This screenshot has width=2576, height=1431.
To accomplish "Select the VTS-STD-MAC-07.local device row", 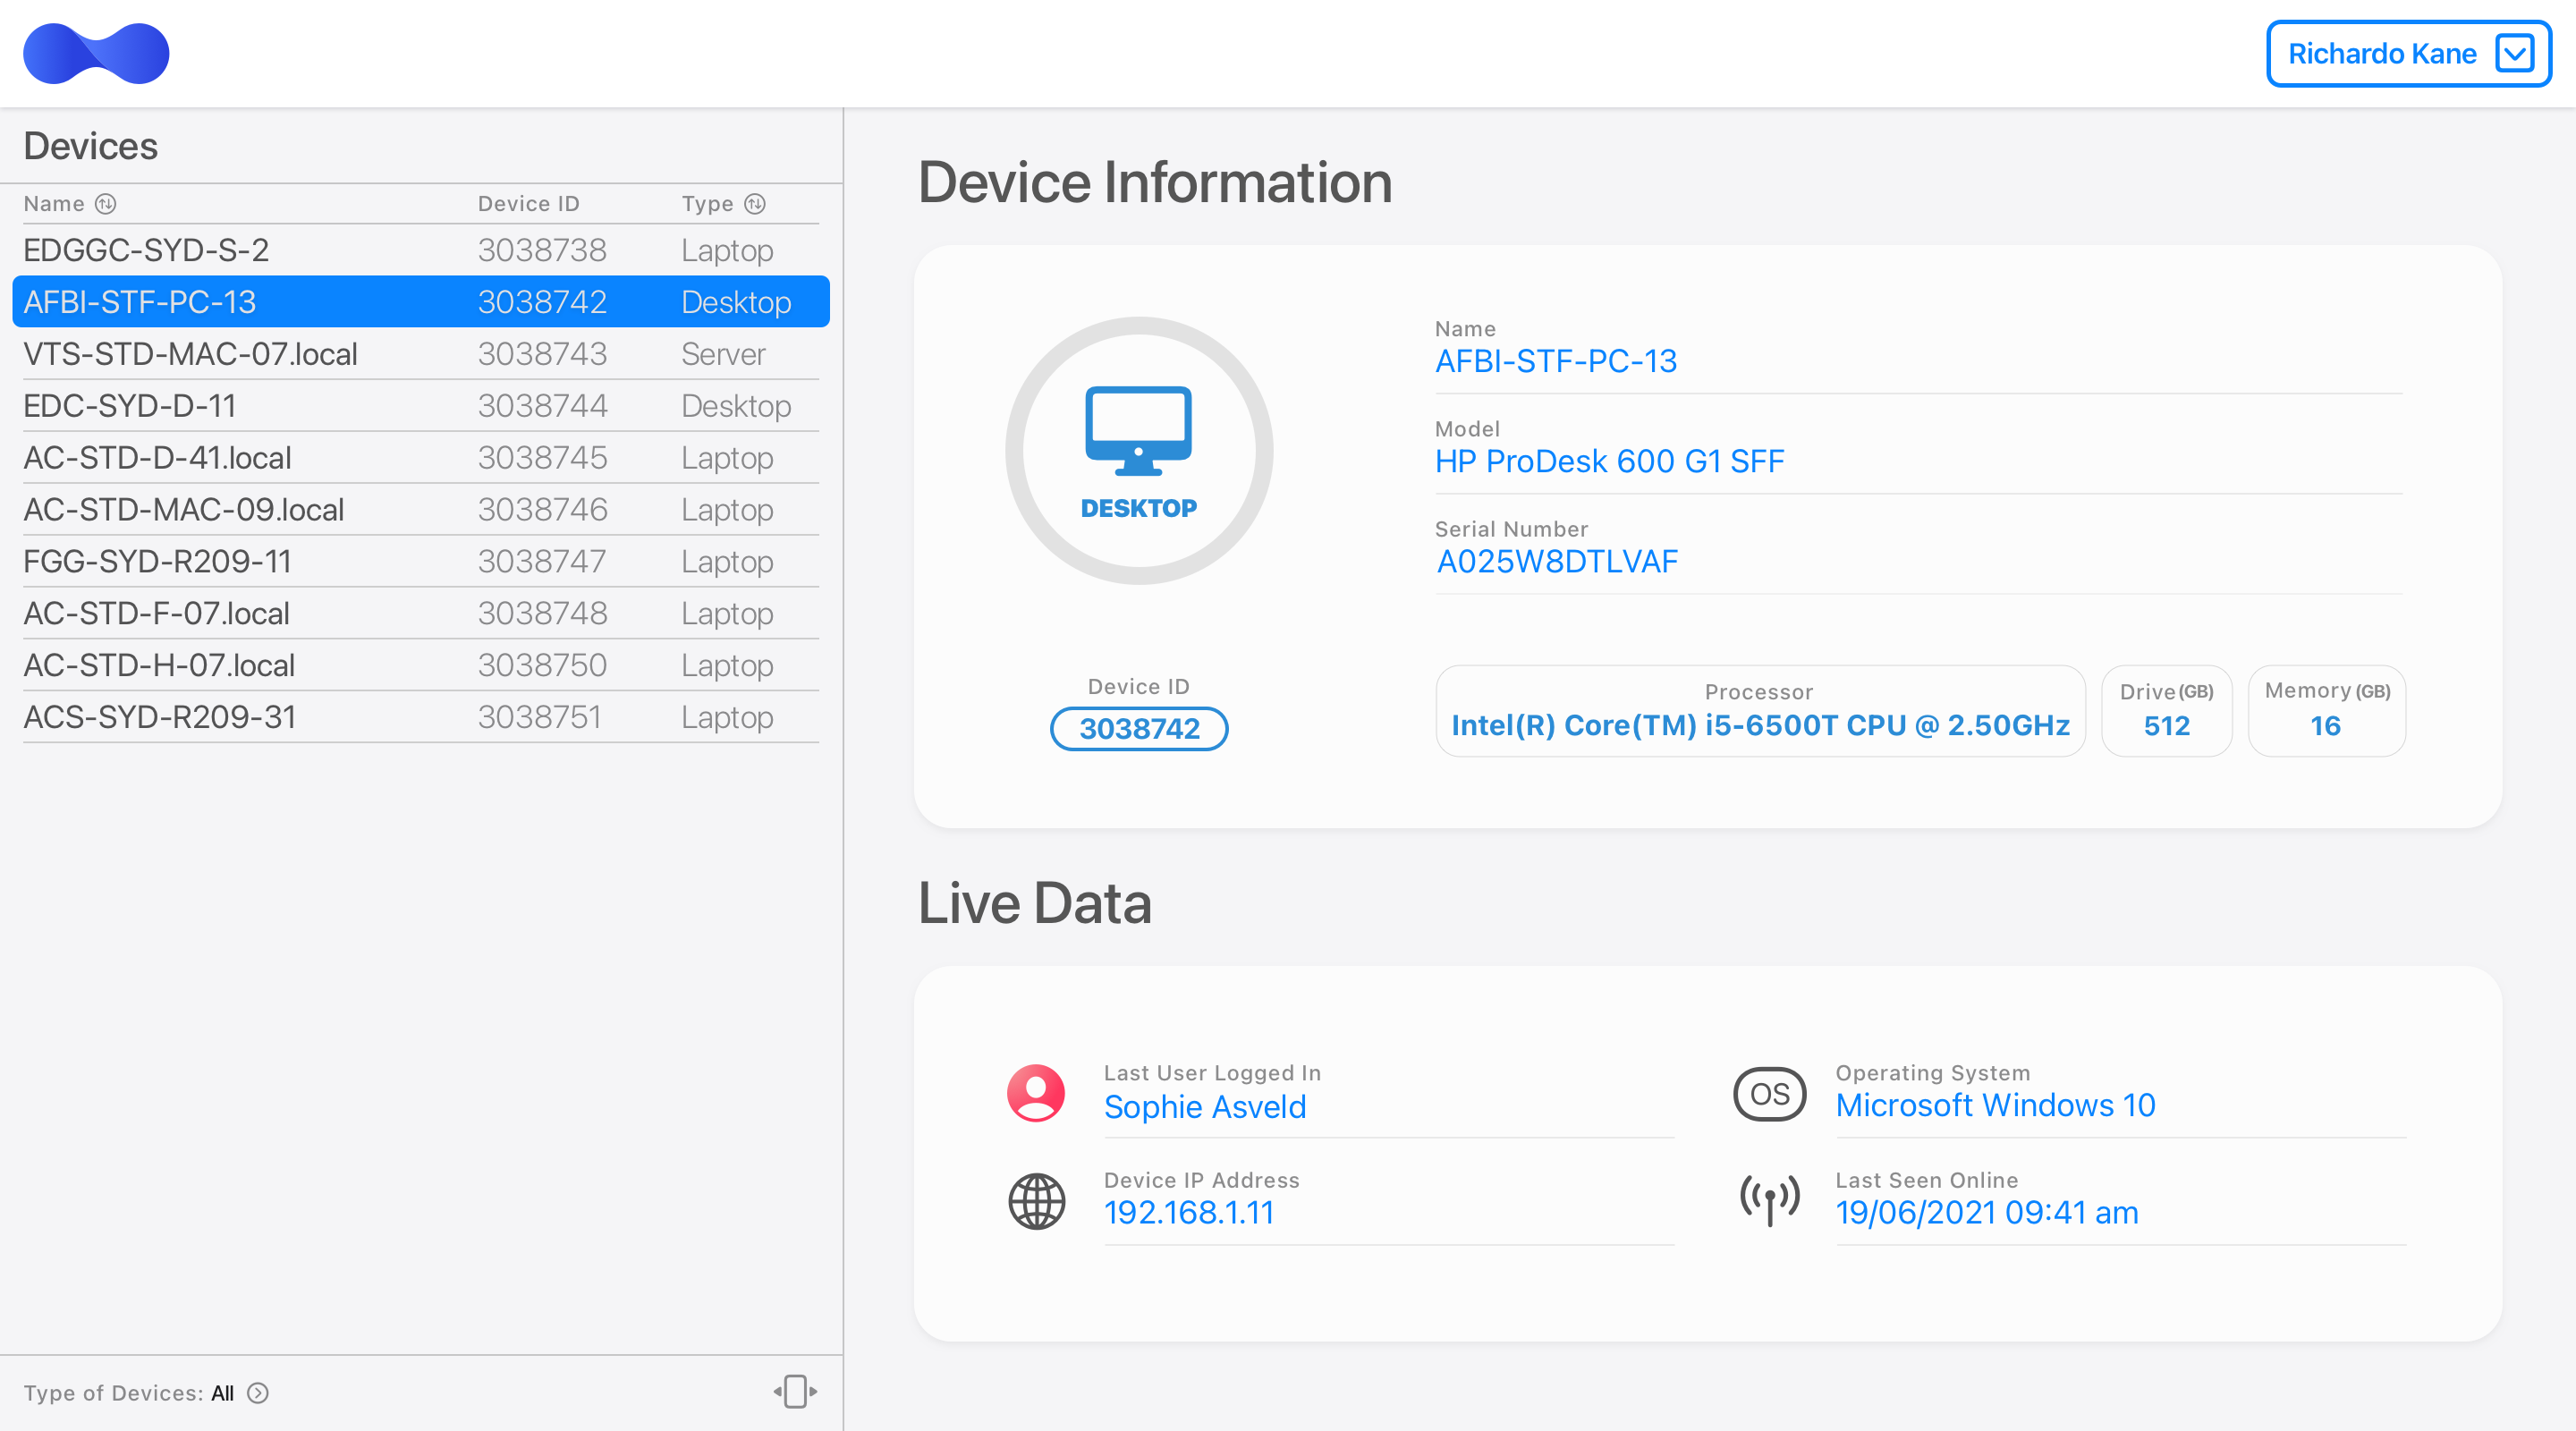I will [x=421, y=354].
